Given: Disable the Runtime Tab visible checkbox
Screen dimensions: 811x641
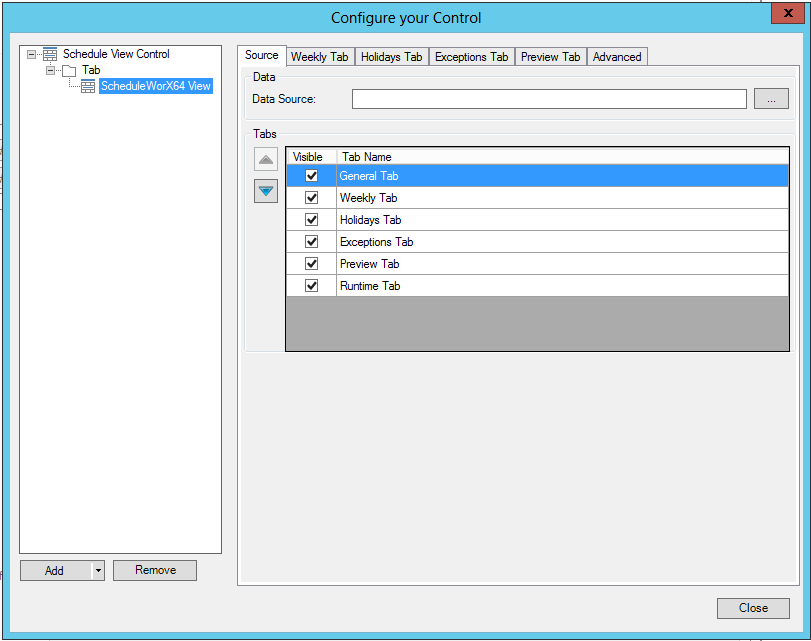Looking at the screenshot, I should [311, 286].
